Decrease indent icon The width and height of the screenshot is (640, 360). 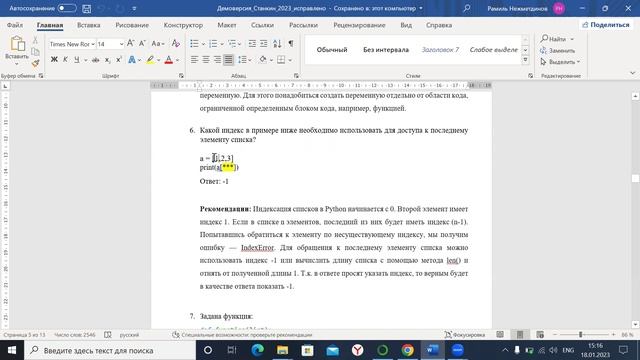click(252, 43)
